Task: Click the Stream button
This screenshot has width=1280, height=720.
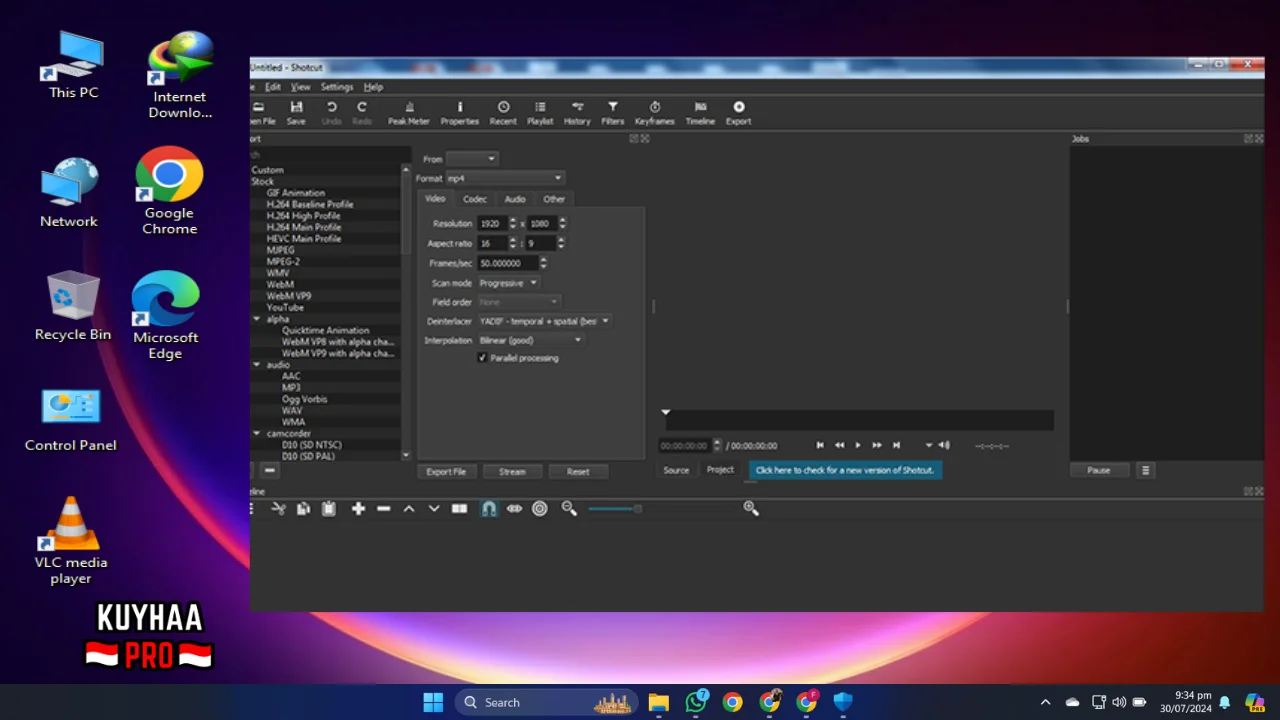Action: coord(512,471)
